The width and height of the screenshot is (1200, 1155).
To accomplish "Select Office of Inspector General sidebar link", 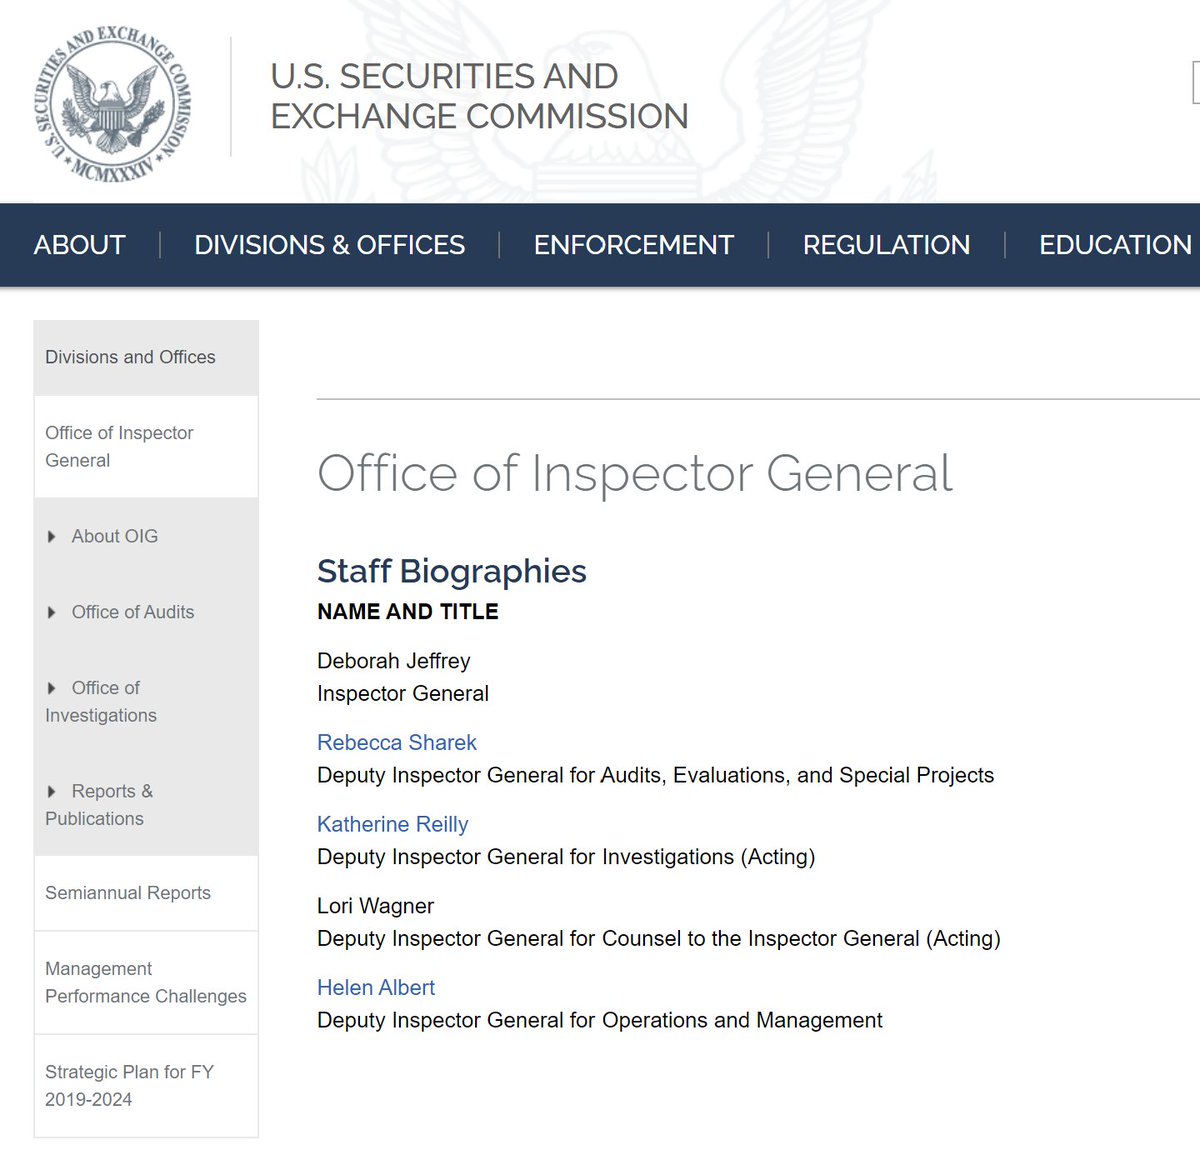I will point(119,446).
